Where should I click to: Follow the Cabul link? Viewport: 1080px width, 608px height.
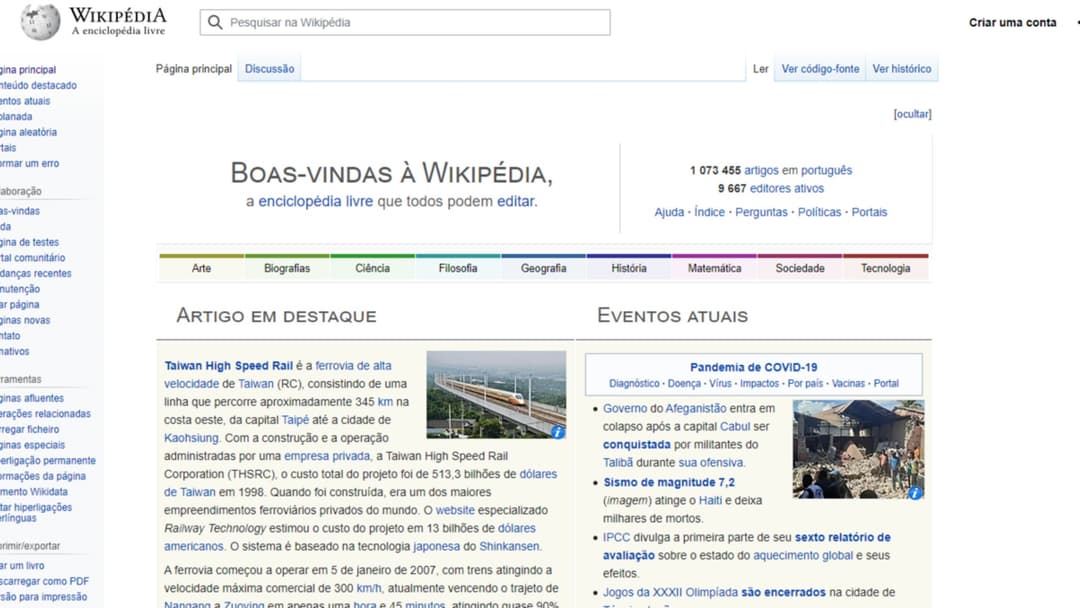(735, 426)
